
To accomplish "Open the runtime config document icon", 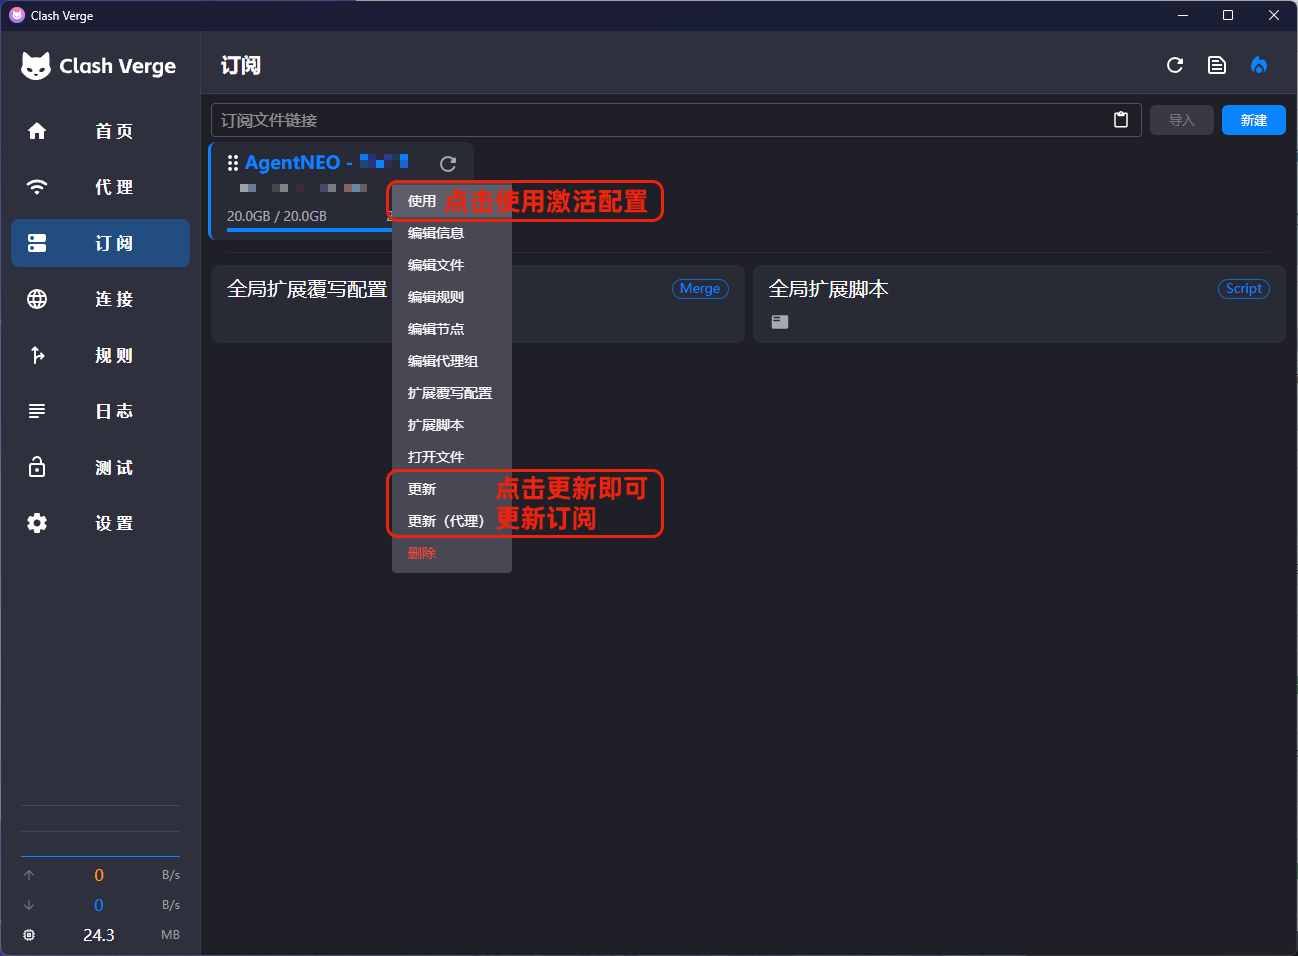I will [x=1217, y=65].
